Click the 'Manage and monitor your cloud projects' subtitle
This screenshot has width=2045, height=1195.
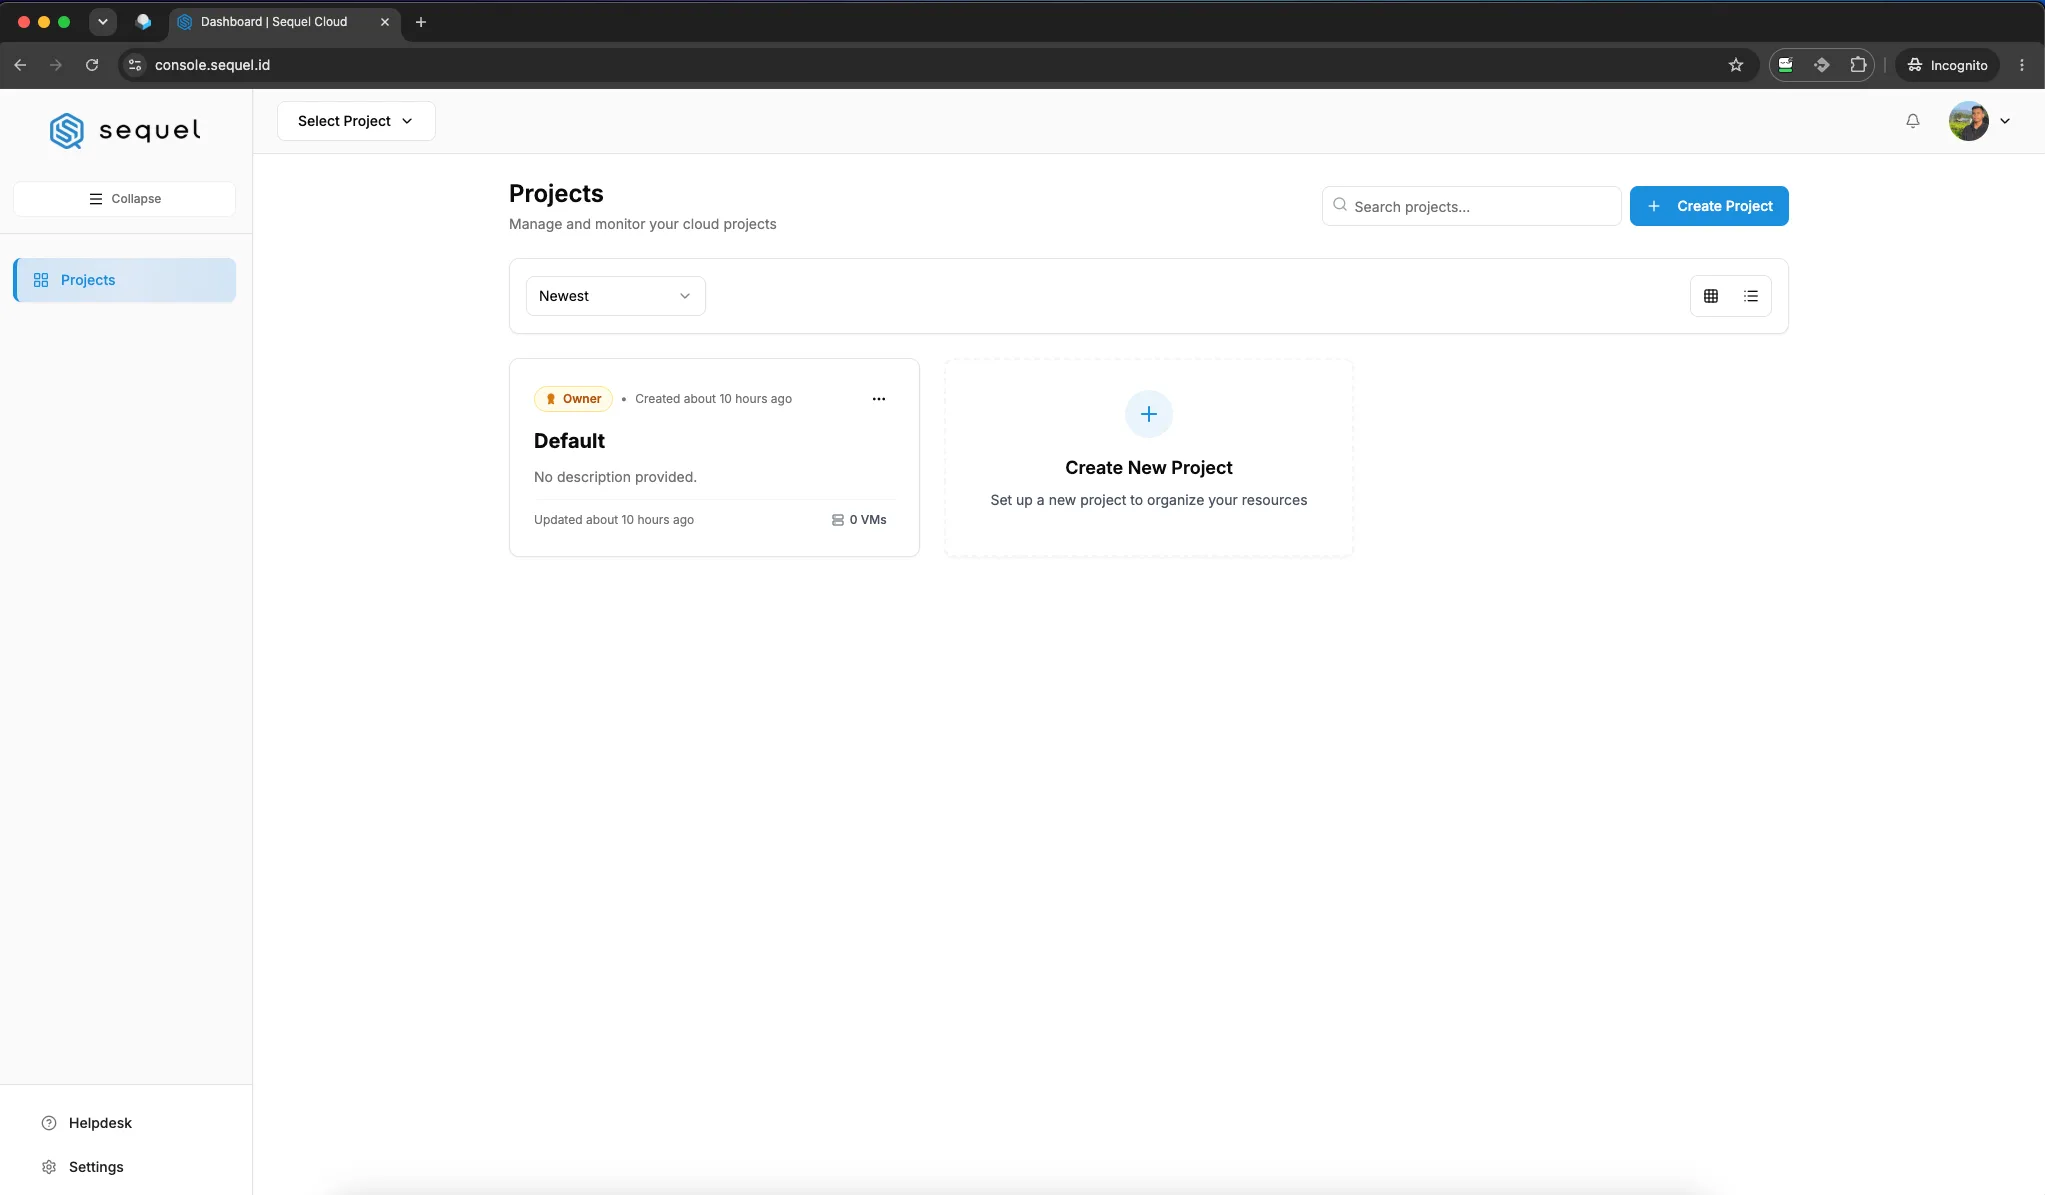coord(642,224)
